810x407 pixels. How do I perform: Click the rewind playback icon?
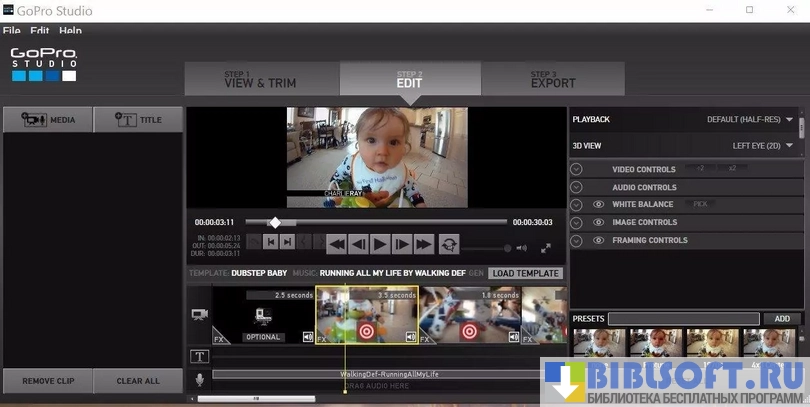click(x=337, y=243)
